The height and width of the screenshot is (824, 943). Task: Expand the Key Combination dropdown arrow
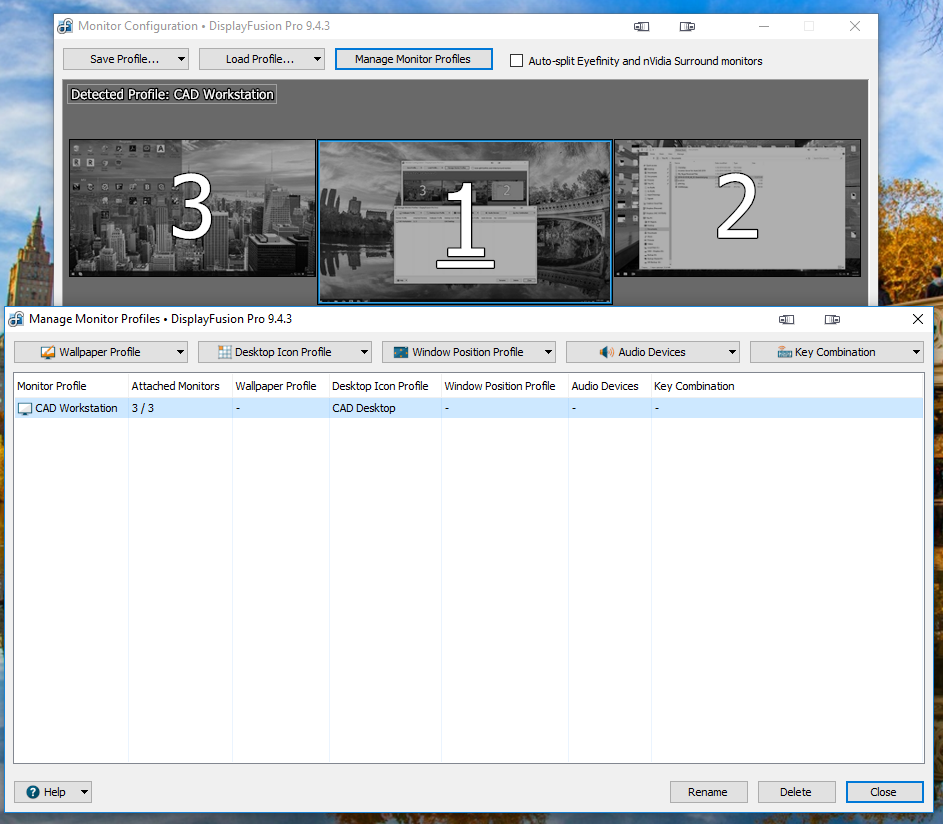(917, 352)
